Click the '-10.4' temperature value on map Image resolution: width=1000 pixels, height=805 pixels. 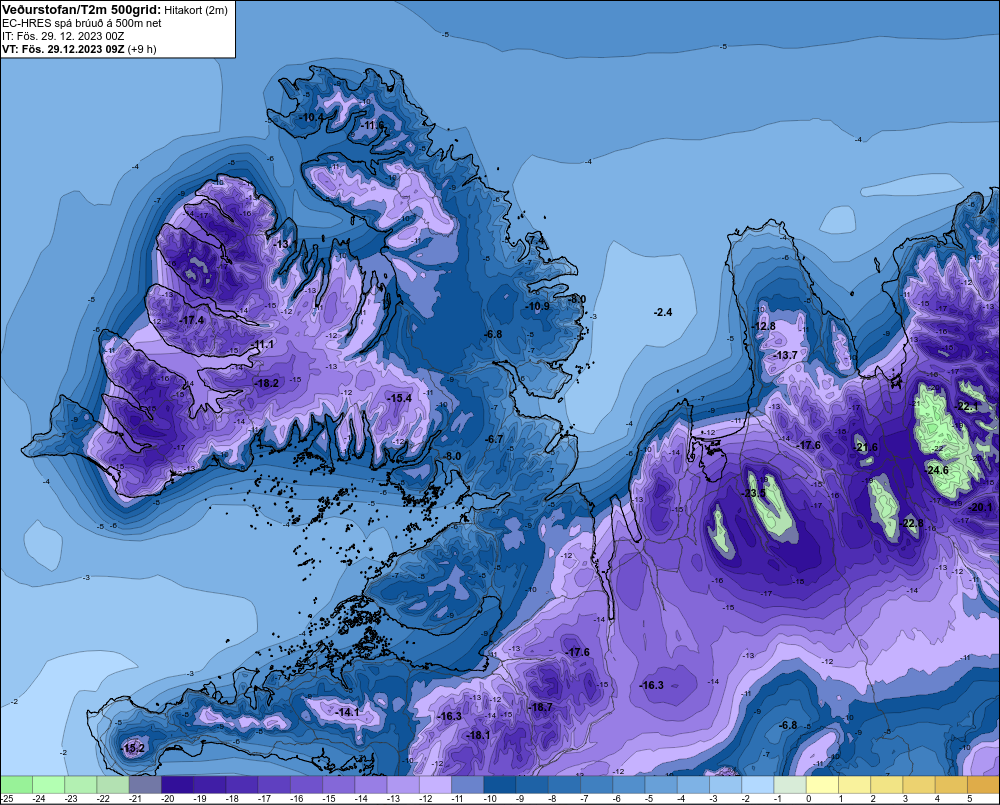point(311,117)
